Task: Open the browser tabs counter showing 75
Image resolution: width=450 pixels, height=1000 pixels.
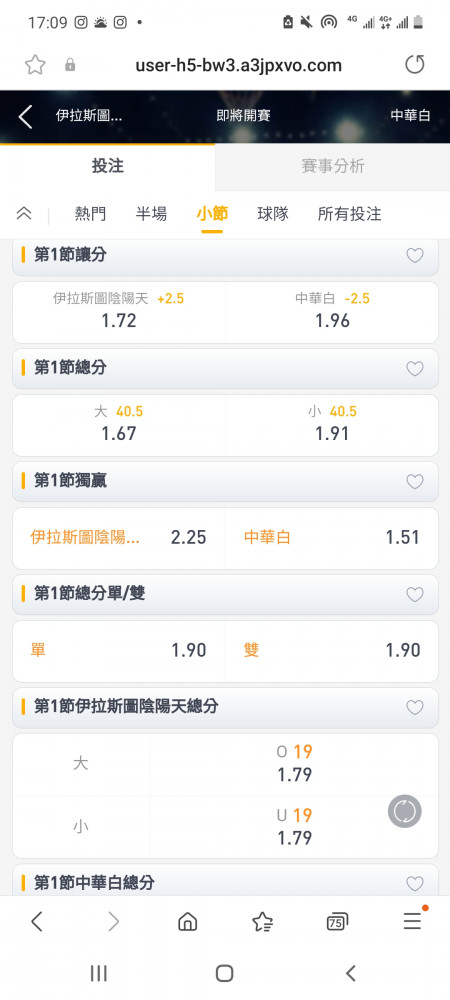Action: (337, 922)
